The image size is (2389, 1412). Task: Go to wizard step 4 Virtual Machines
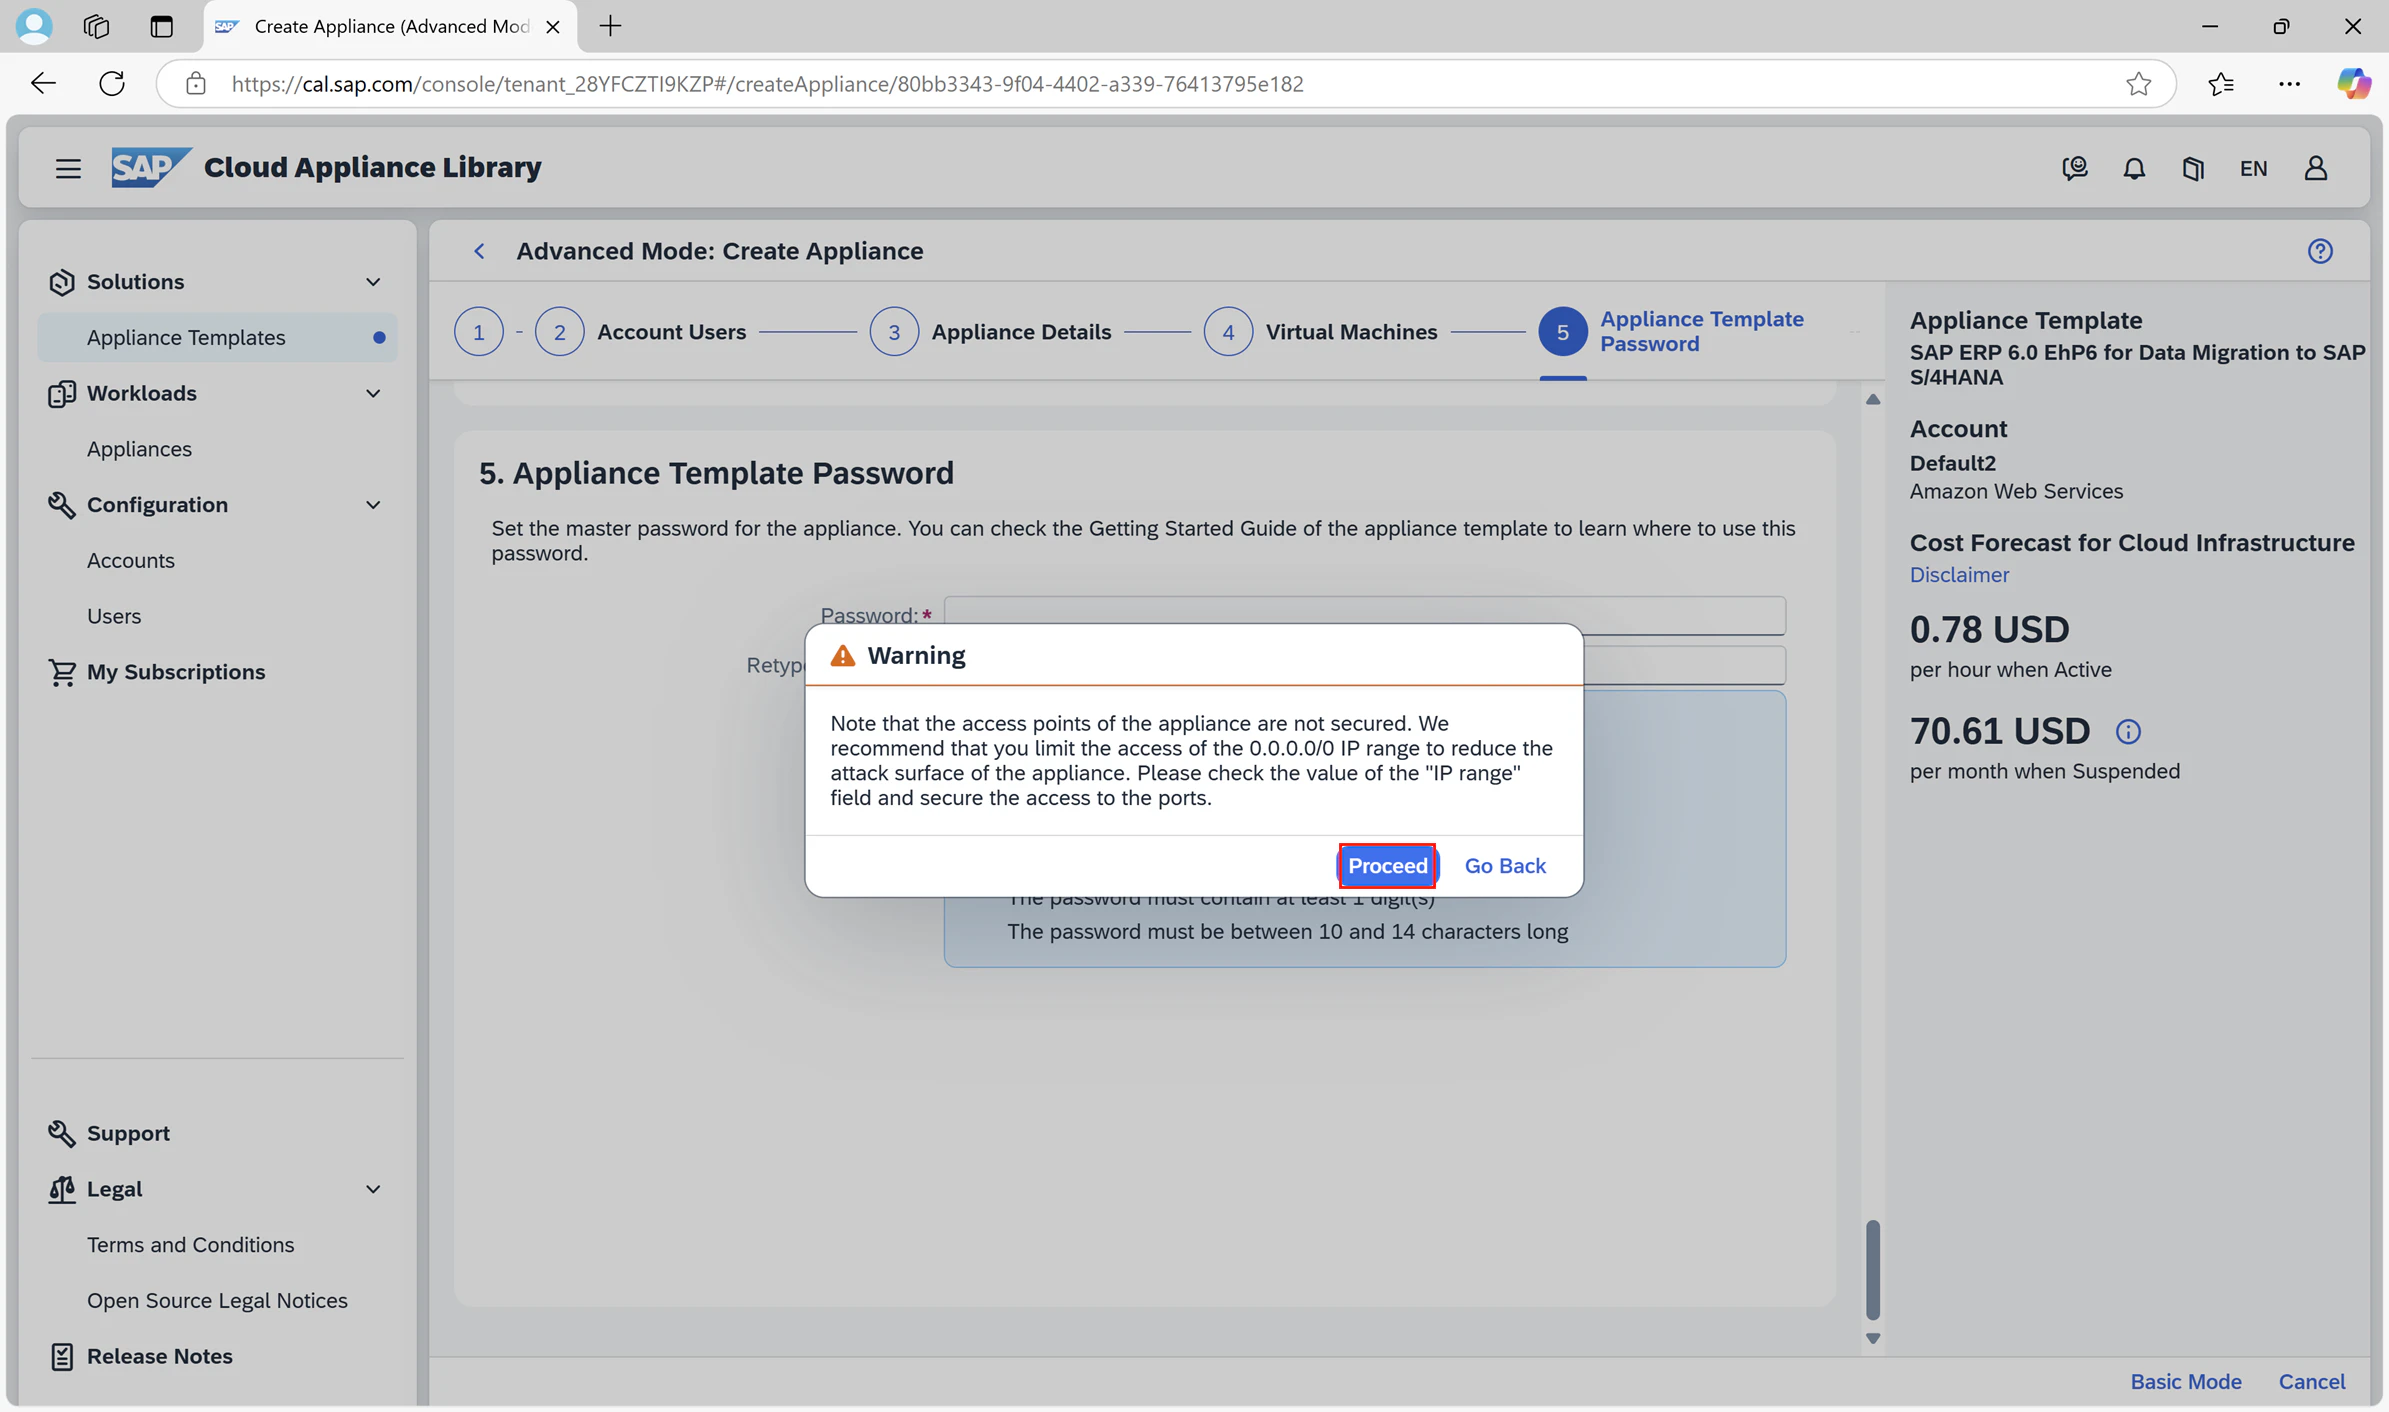1321,332
